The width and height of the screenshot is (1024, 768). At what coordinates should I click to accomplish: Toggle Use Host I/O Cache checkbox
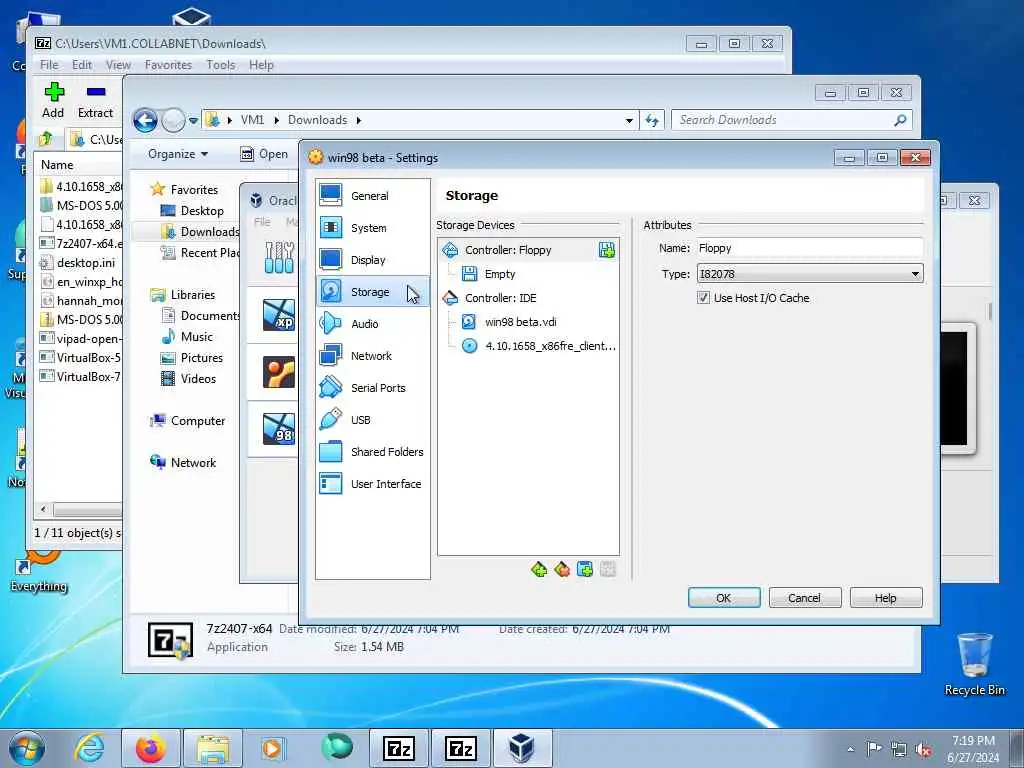(x=703, y=298)
